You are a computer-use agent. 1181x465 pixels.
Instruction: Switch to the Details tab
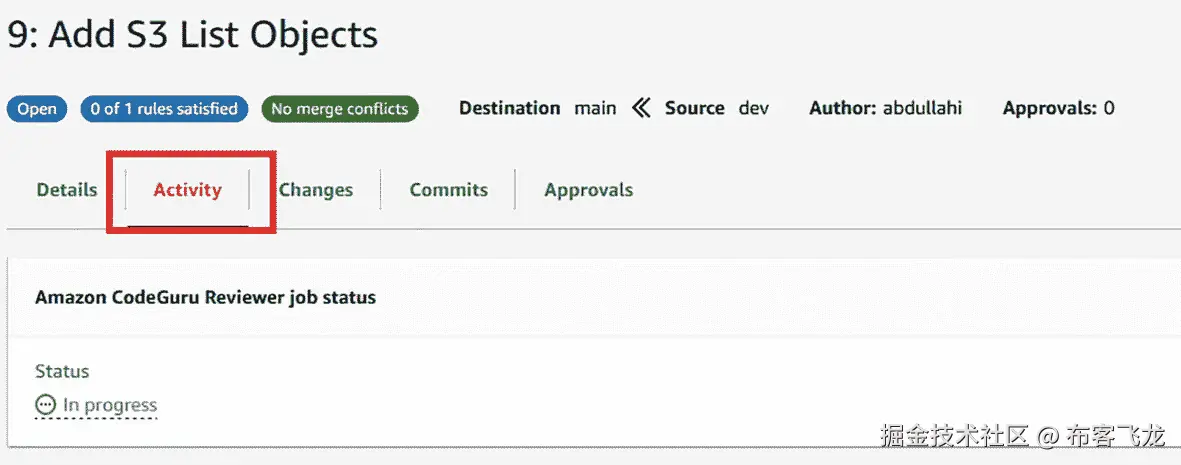(67, 190)
